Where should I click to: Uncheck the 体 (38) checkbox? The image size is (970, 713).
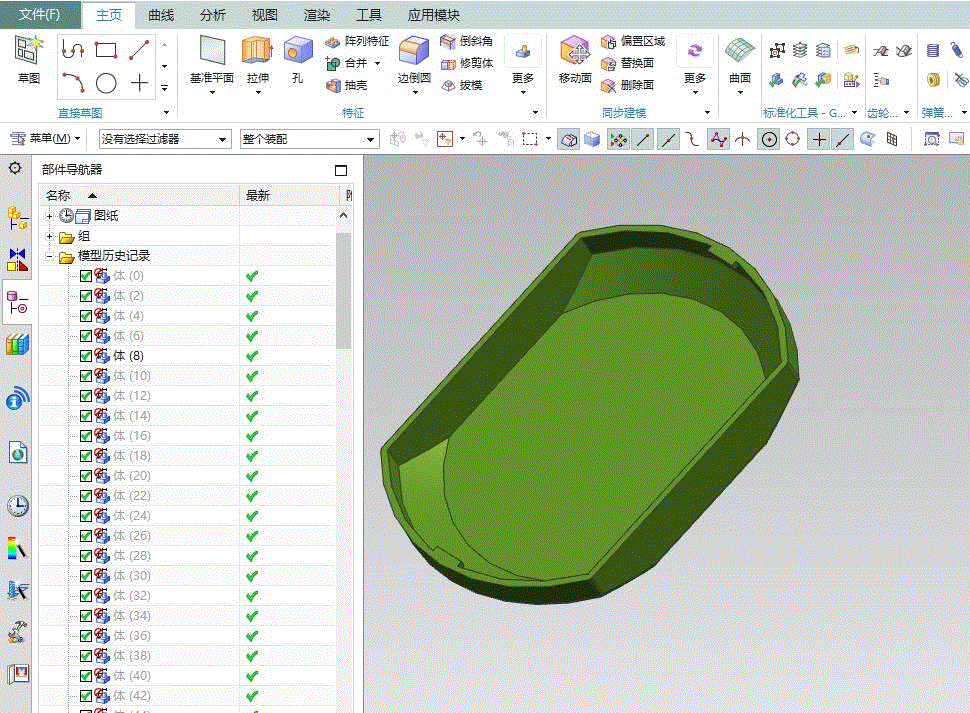(x=86, y=655)
